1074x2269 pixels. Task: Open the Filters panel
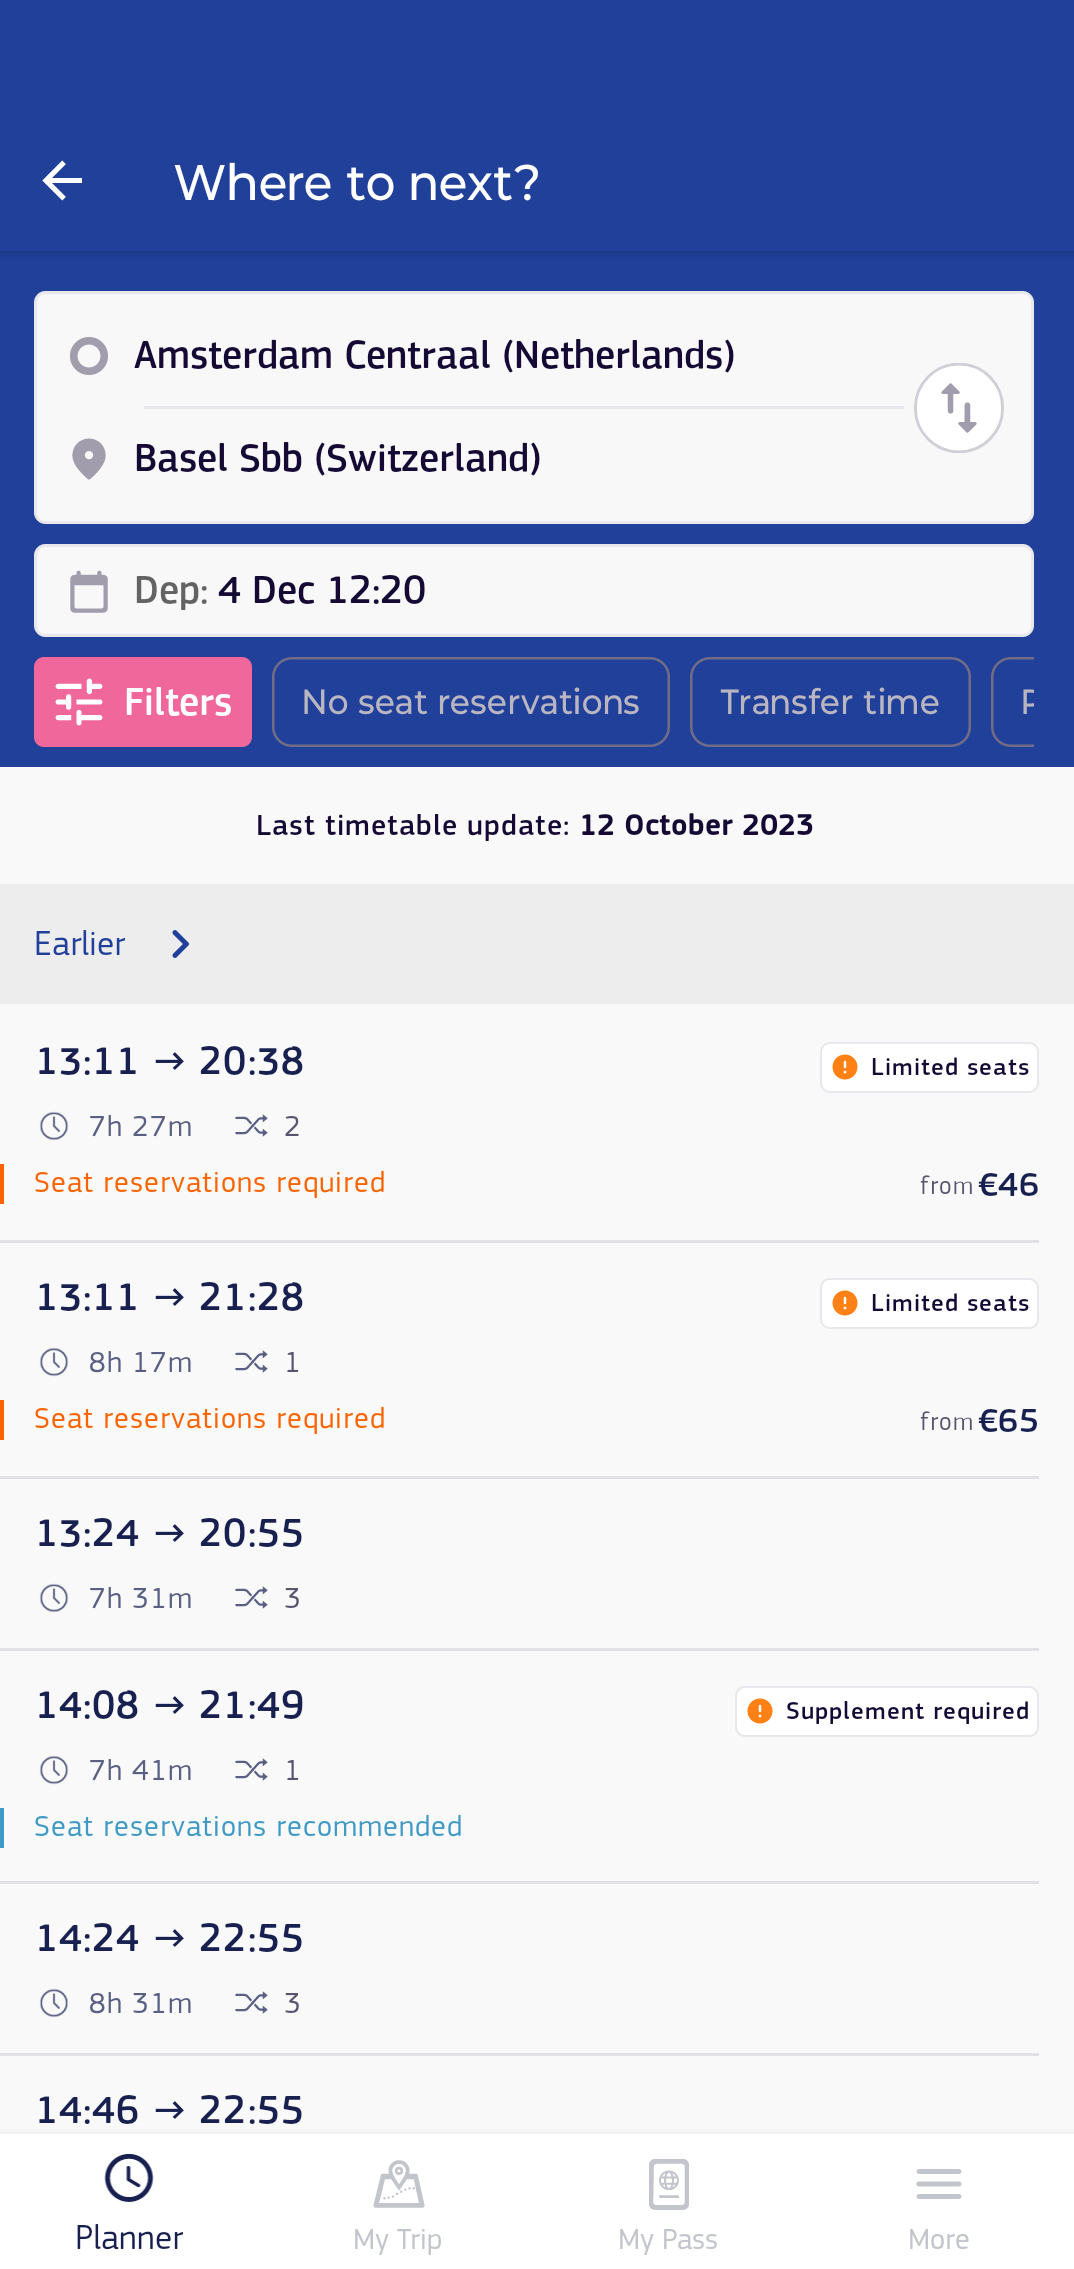point(143,702)
